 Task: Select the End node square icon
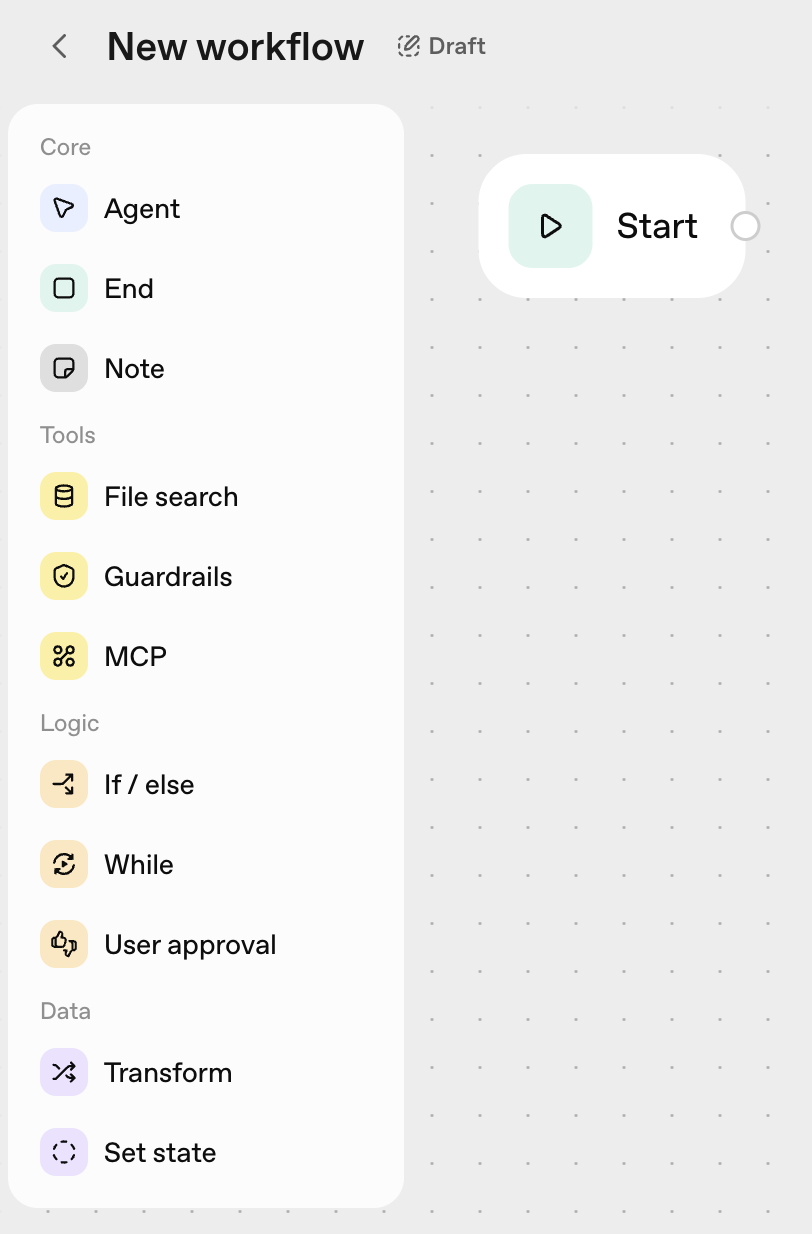[64, 288]
